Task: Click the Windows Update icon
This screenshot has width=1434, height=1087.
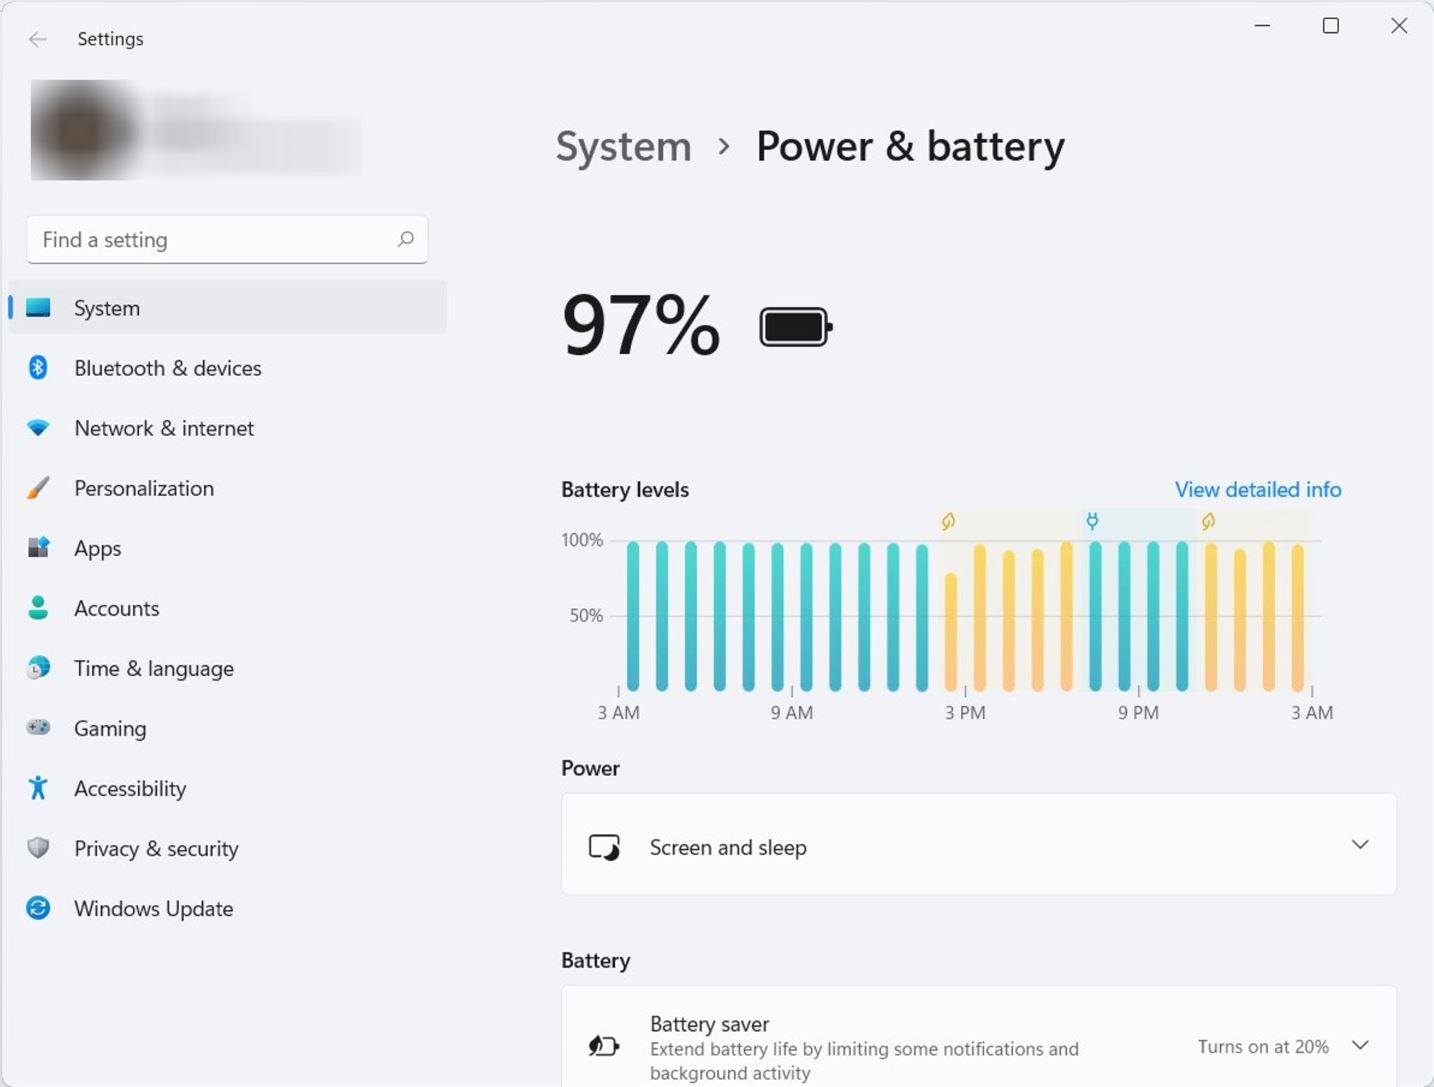Action: coord(38,908)
